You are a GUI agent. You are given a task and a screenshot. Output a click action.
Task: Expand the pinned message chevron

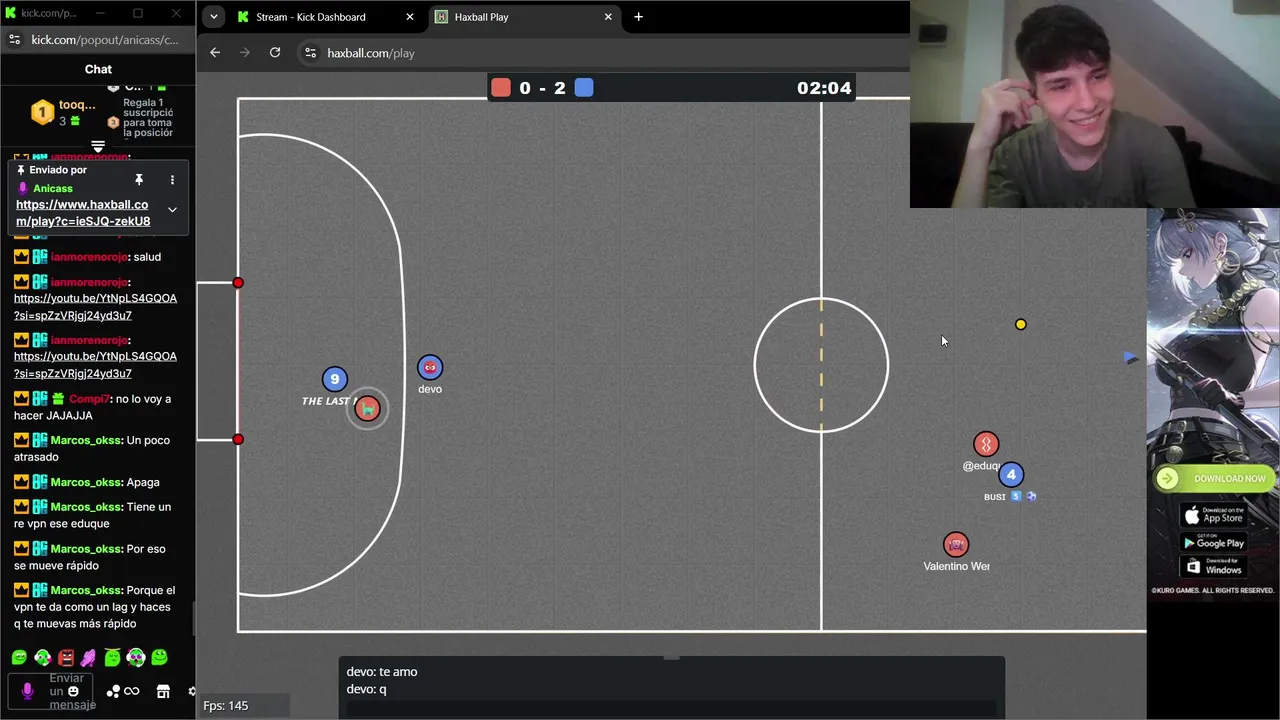click(x=172, y=210)
